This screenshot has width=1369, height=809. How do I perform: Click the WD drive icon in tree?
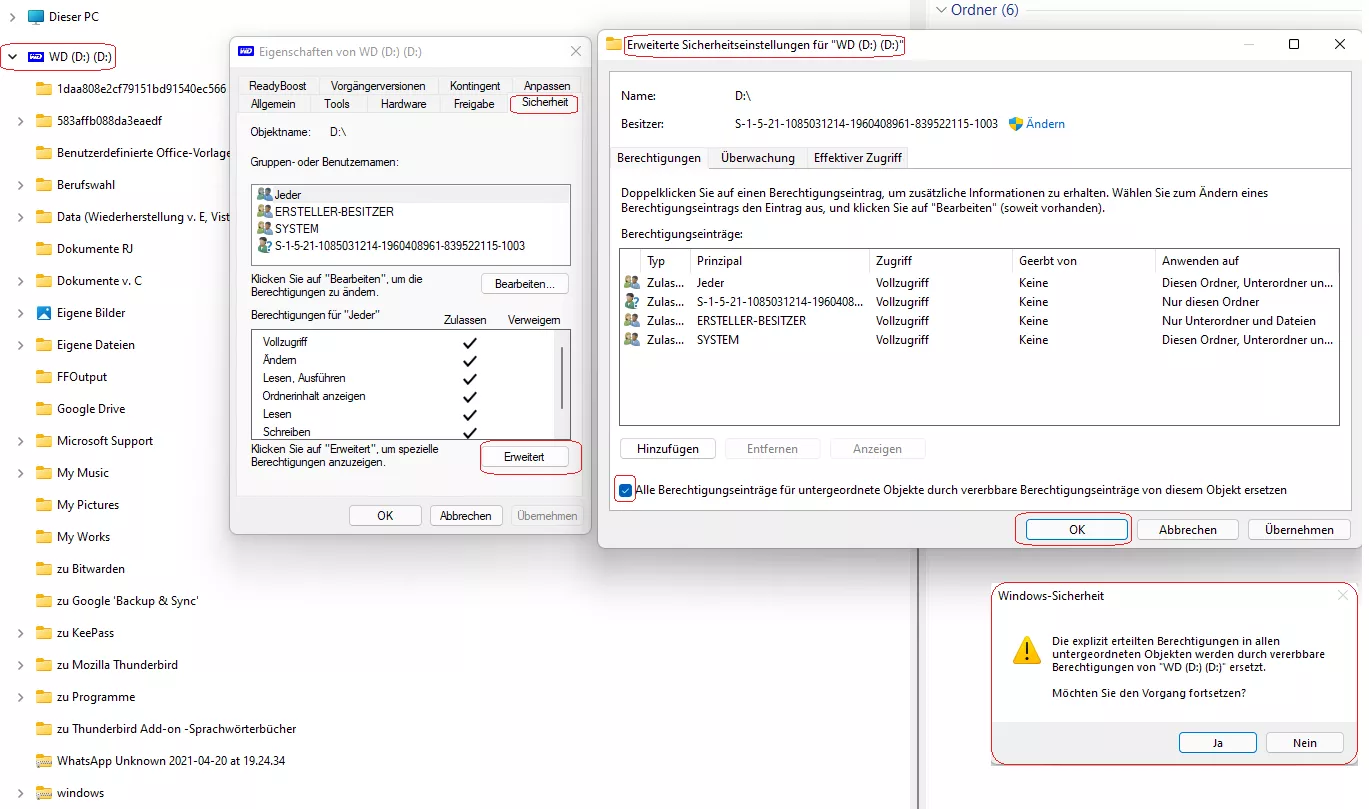click(x=36, y=57)
